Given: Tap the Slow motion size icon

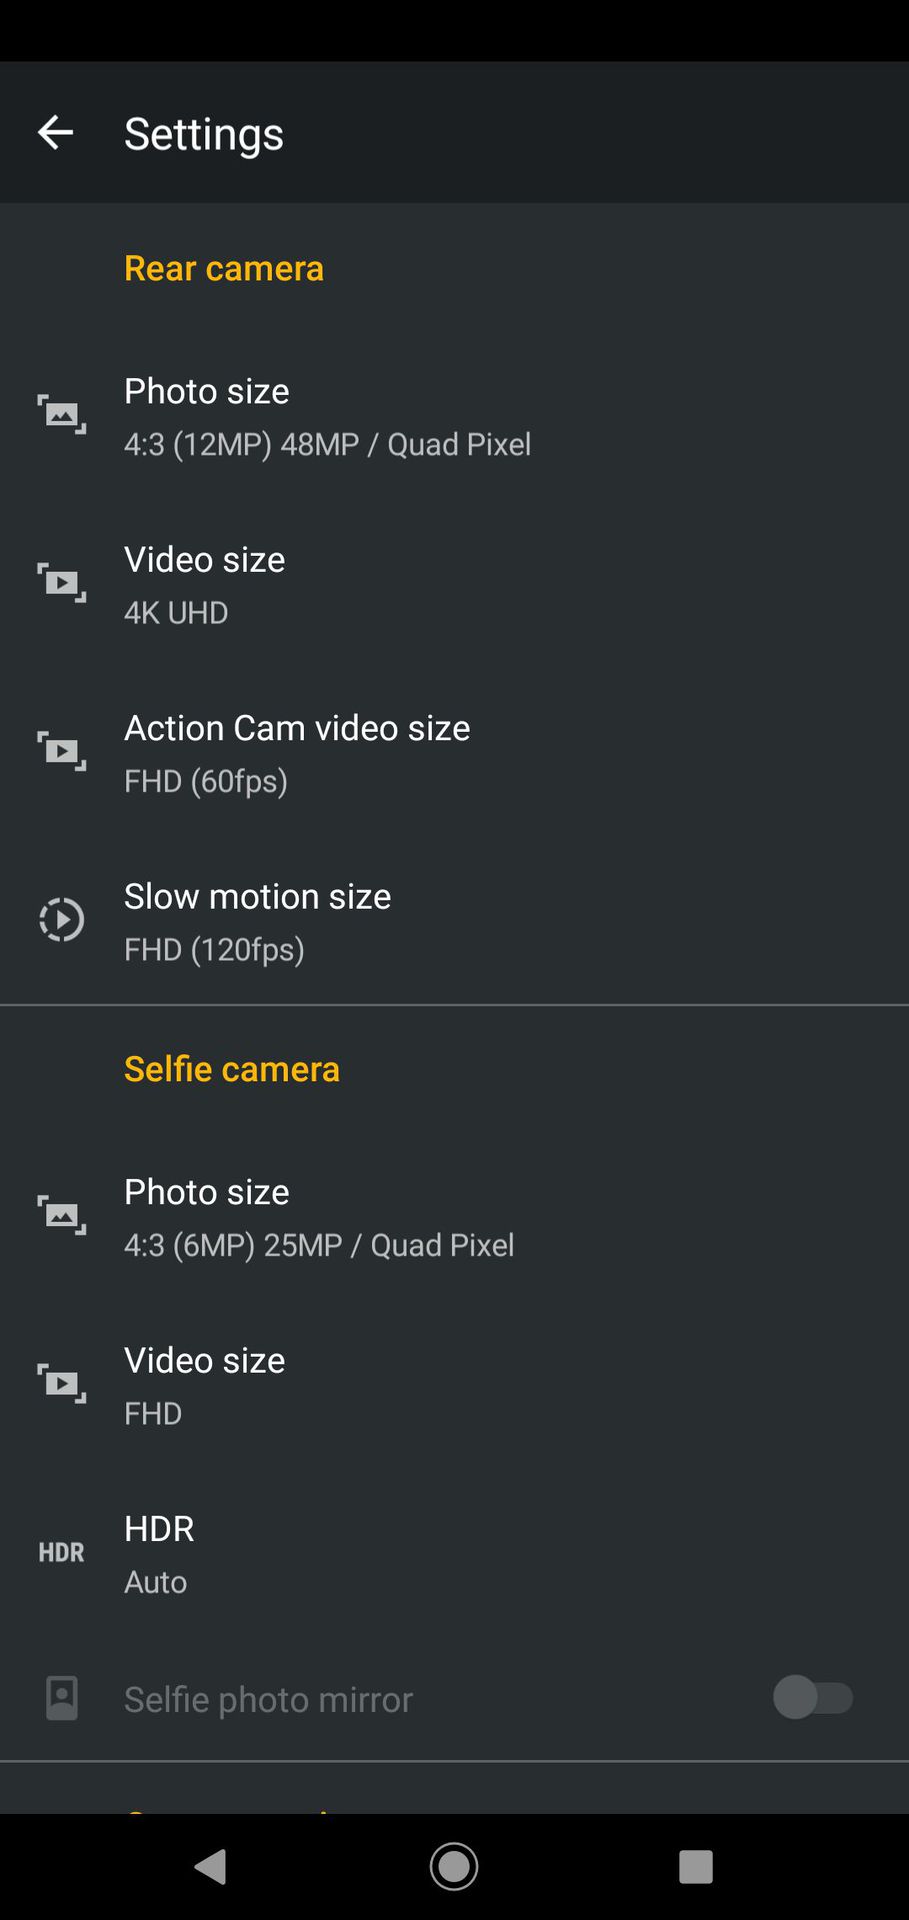Looking at the screenshot, I should (x=62, y=920).
